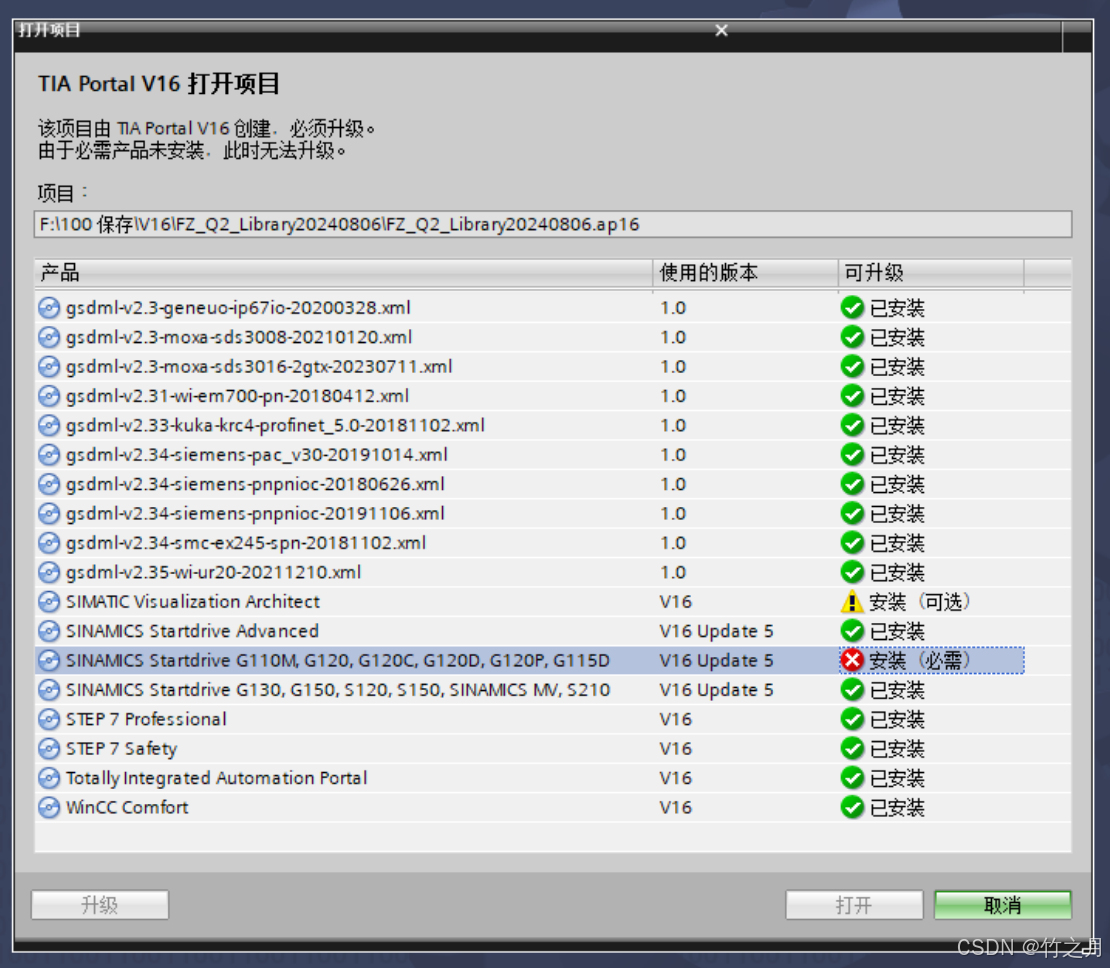Click the green check icon for STEP 7 Safety
The height and width of the screenshot is (968, 1110).
(x=852, y=749)
